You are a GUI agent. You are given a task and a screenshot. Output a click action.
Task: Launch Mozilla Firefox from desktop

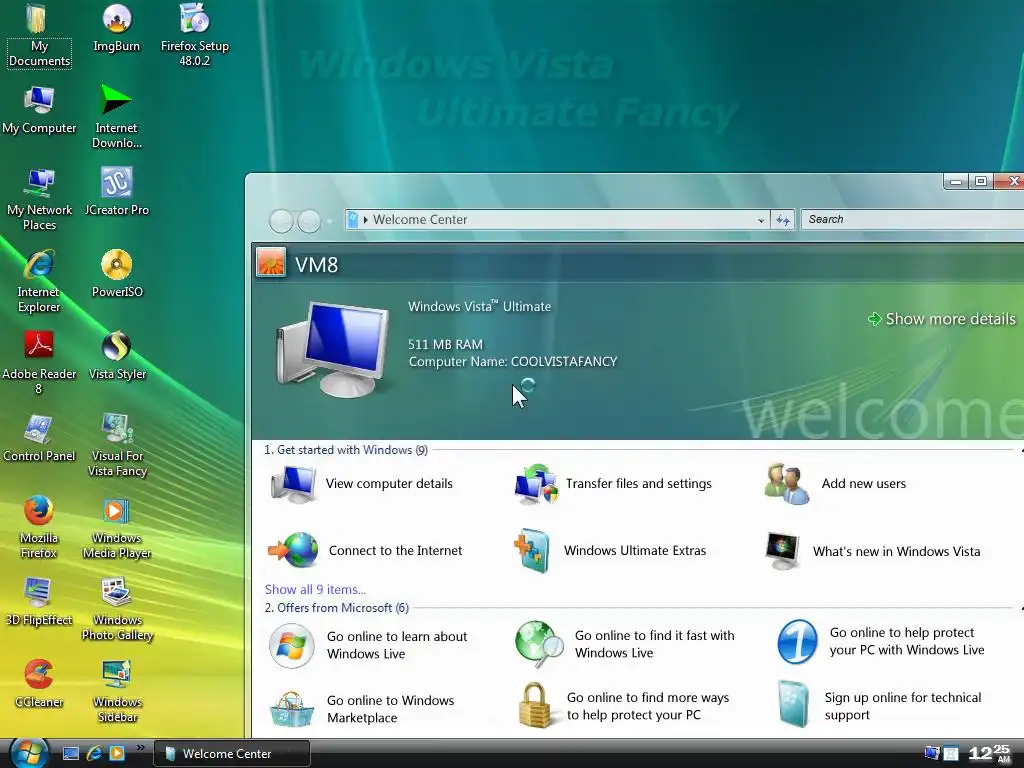click(x=39, y=528)
